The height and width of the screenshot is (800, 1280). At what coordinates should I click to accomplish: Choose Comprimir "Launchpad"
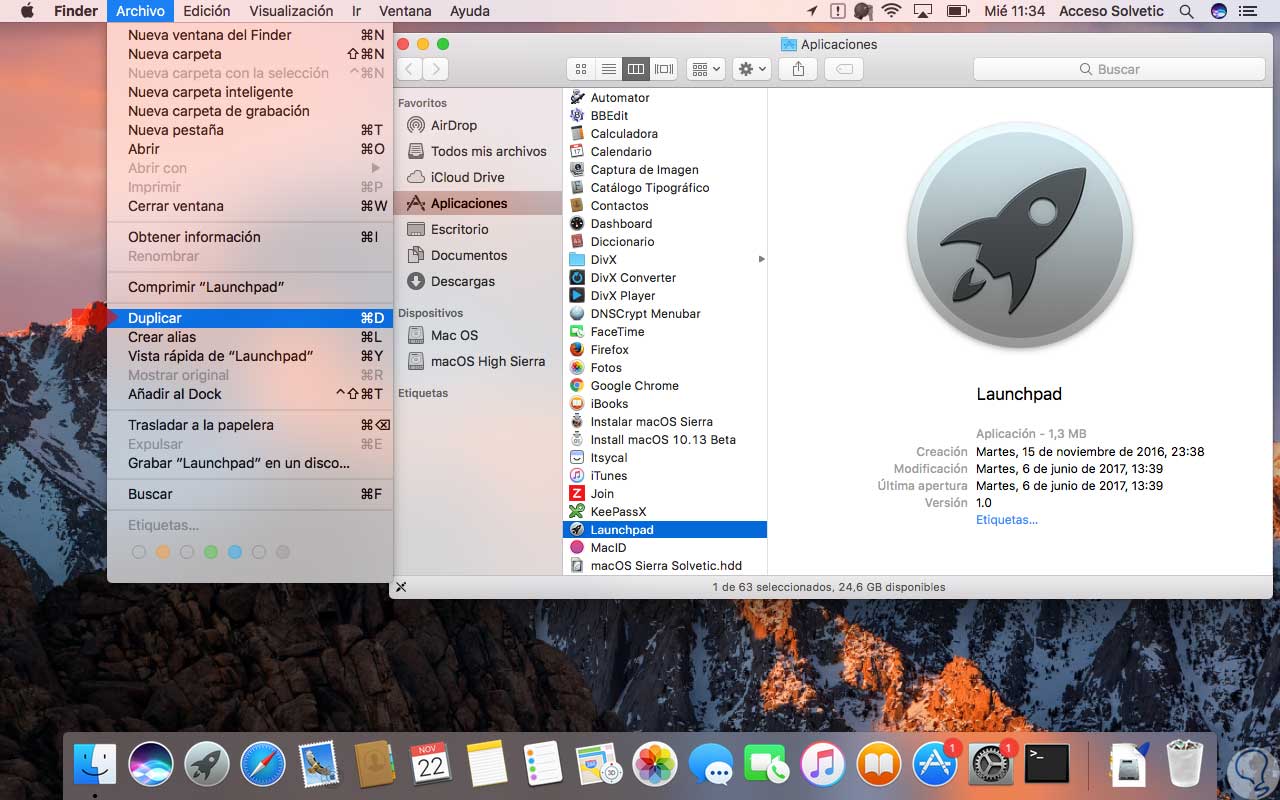[250, 287]
